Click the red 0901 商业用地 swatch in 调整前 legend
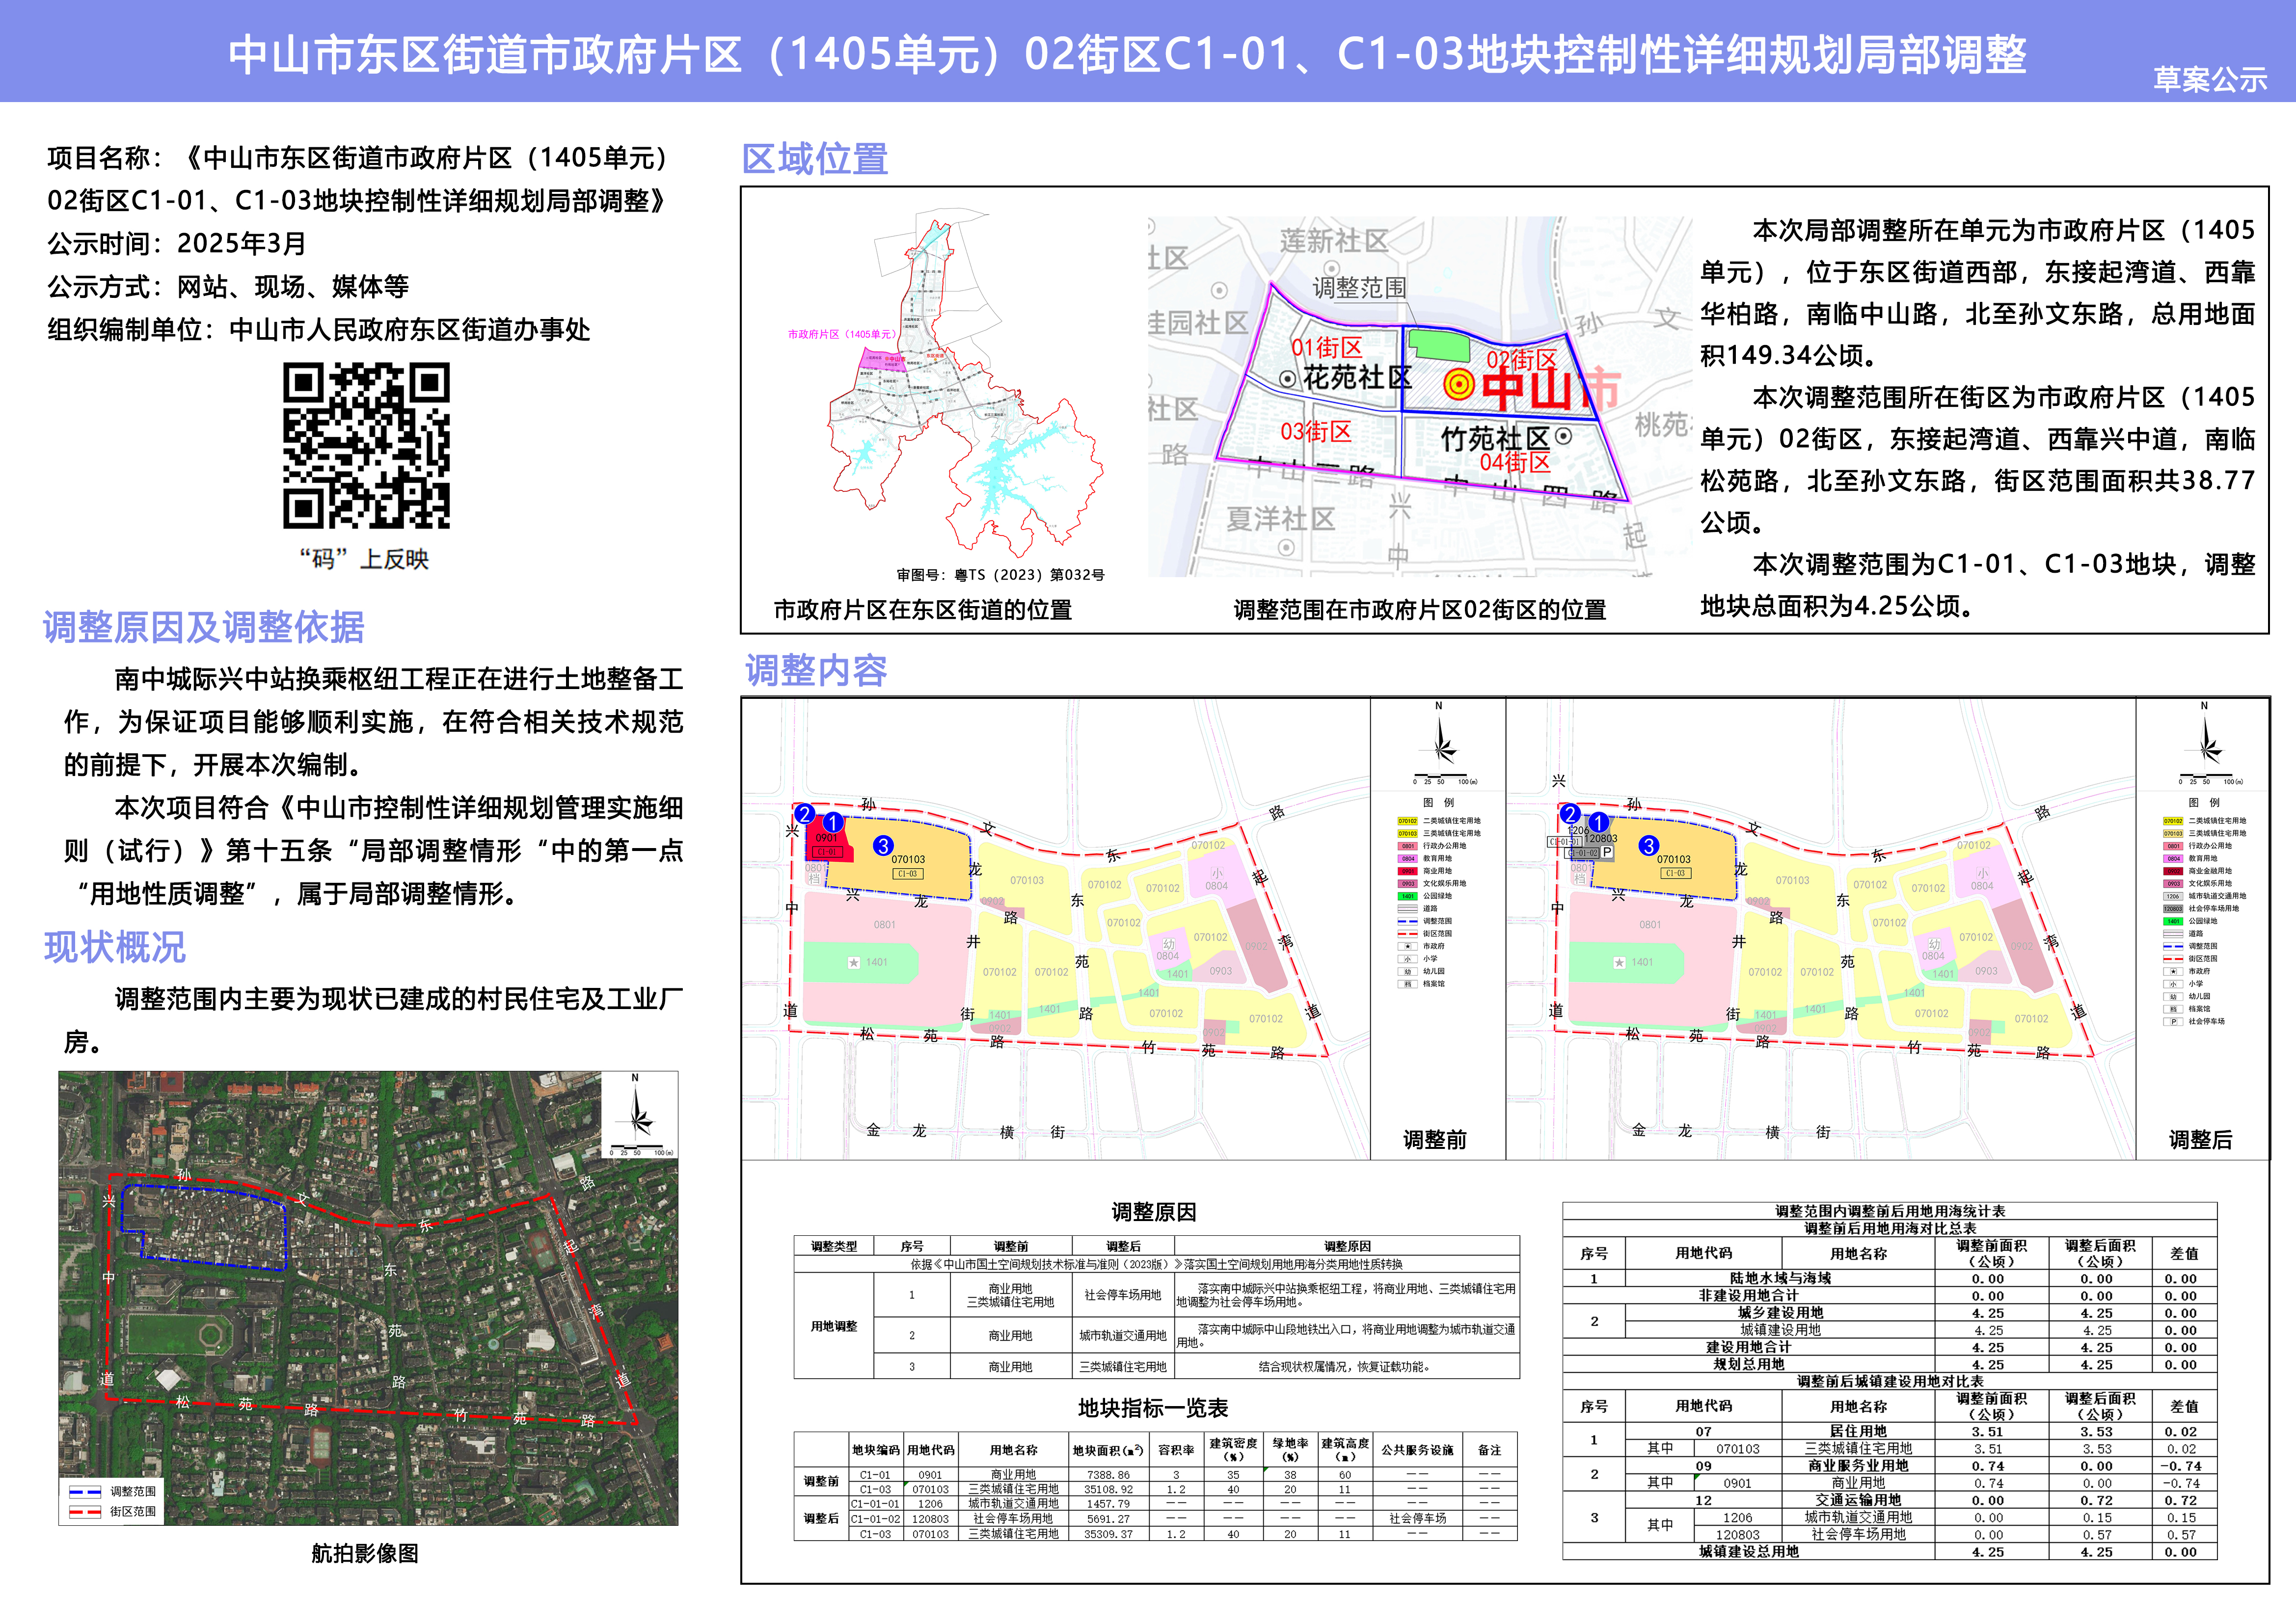Viewport: 2296px width, 1623px height. pos(1407,871)
